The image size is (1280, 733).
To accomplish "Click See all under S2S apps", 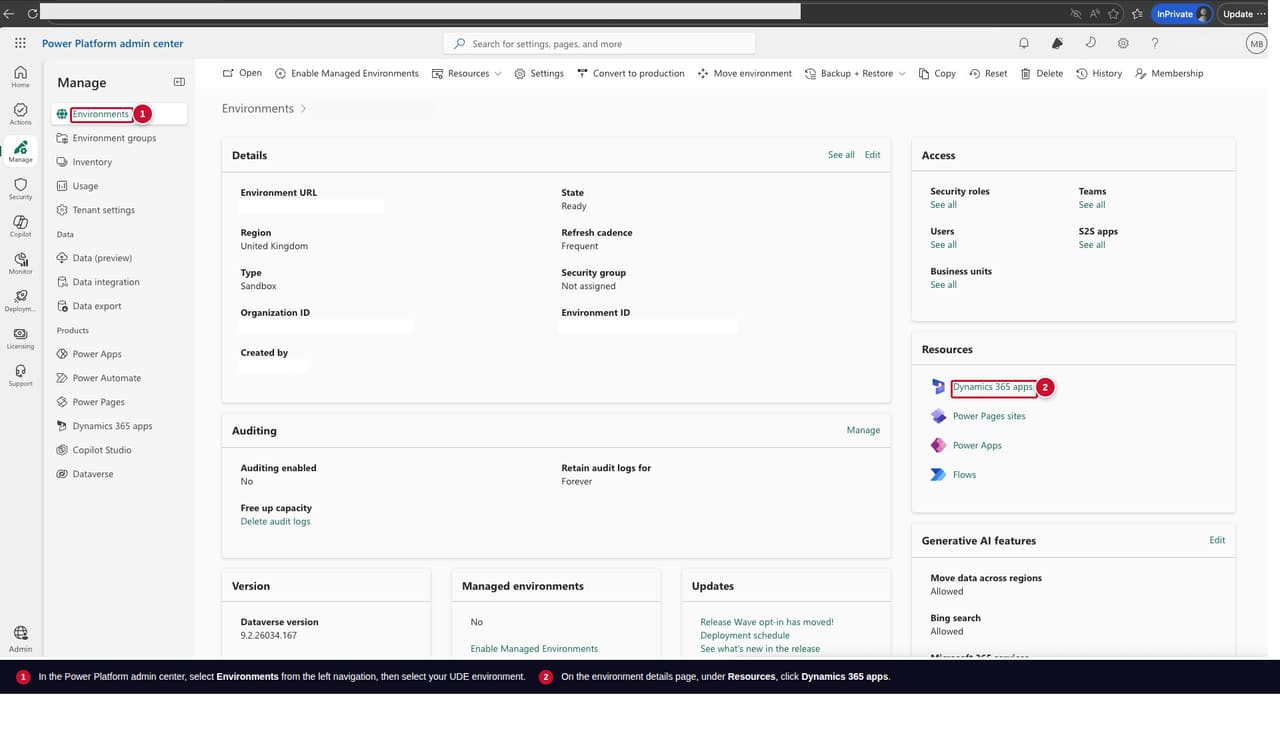I will 1092,245.
